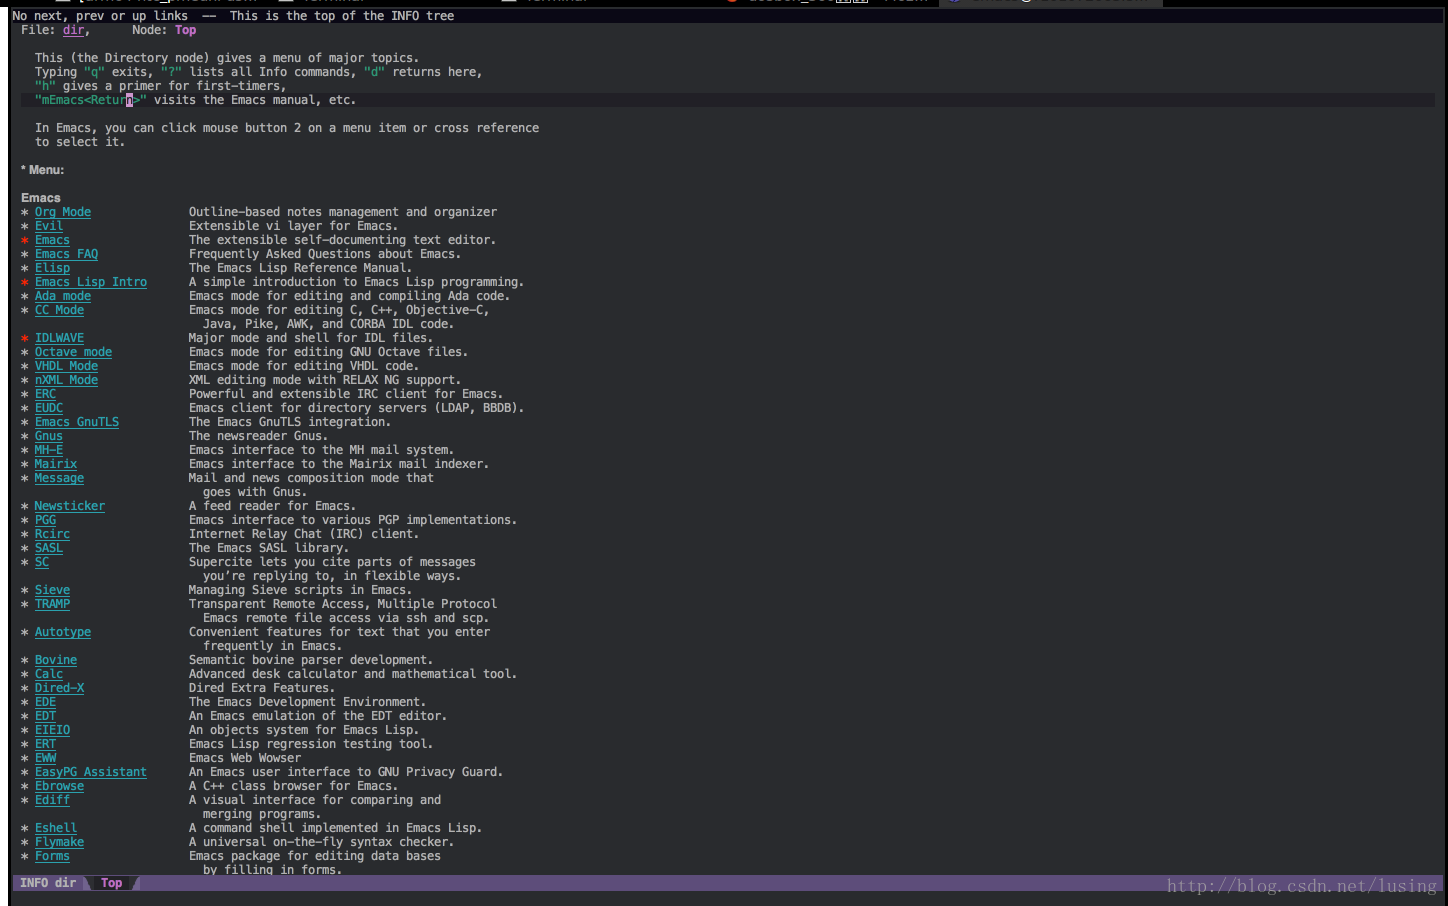Follow the PGG link
This screenshot has height=906, width=1448.
[x=45, y=520]
